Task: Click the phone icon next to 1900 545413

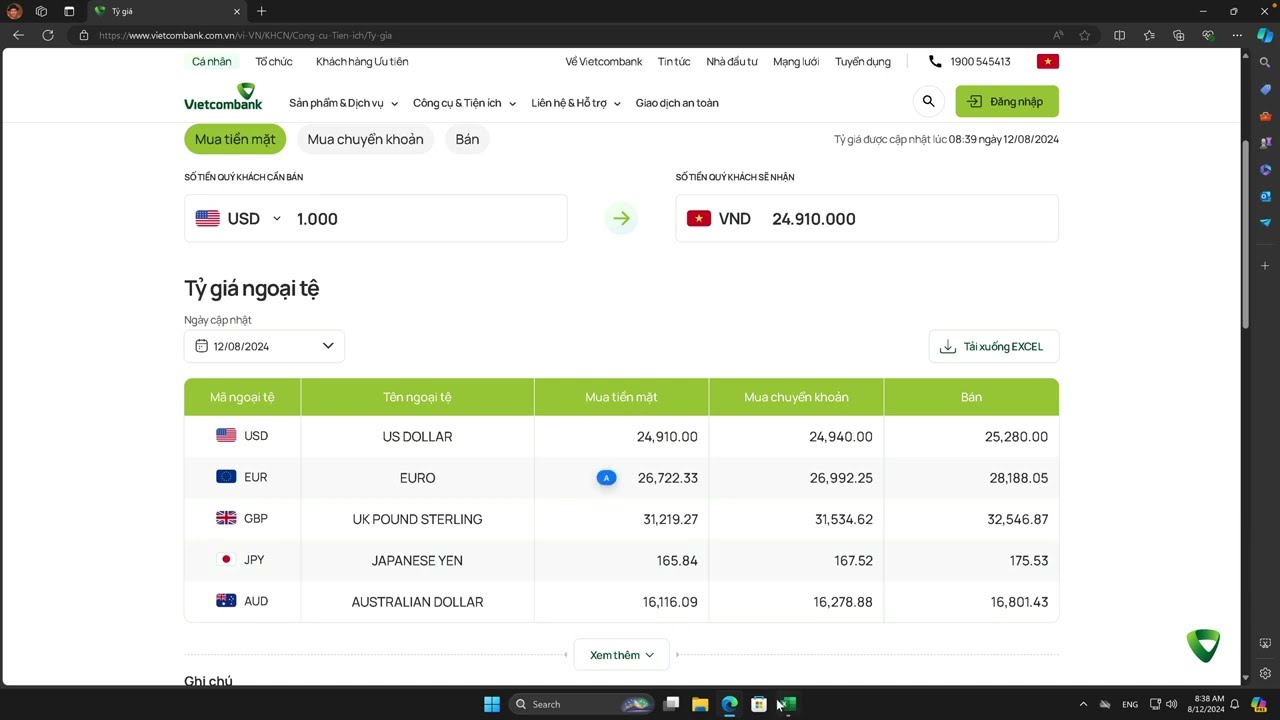Action: coord(935,61)
